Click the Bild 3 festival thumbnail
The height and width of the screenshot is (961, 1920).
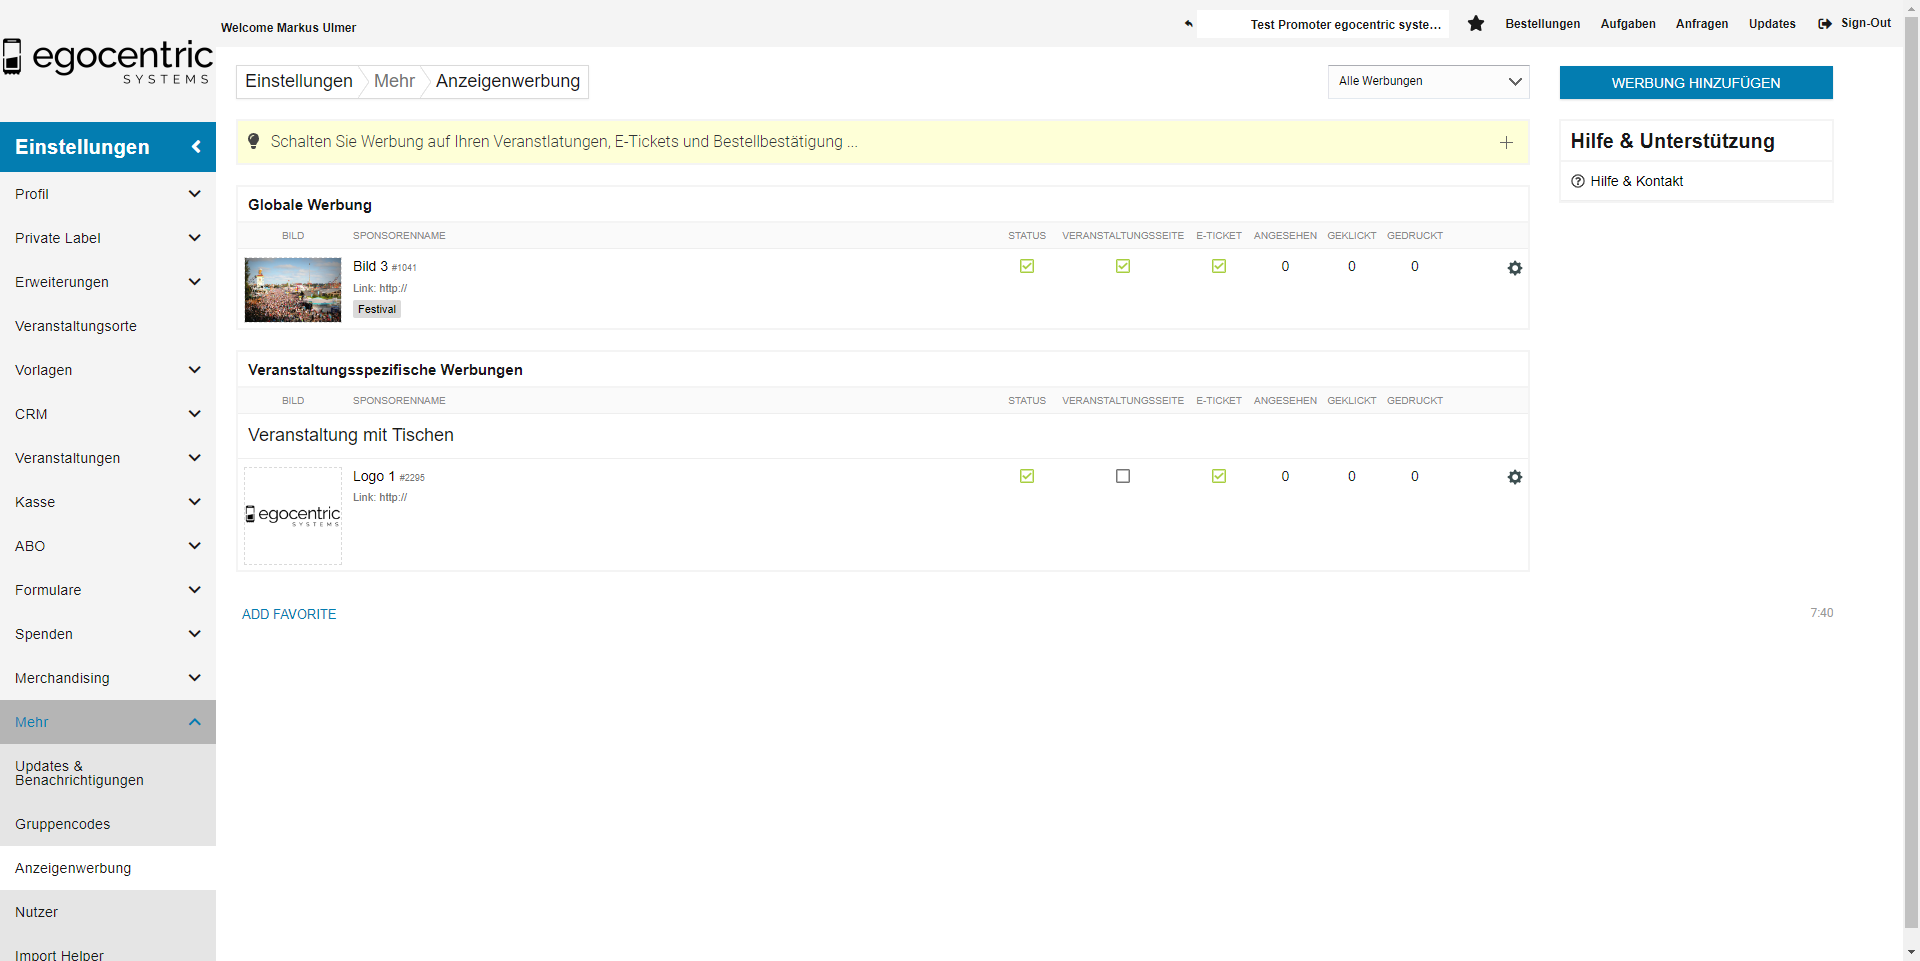click(293, 290)
